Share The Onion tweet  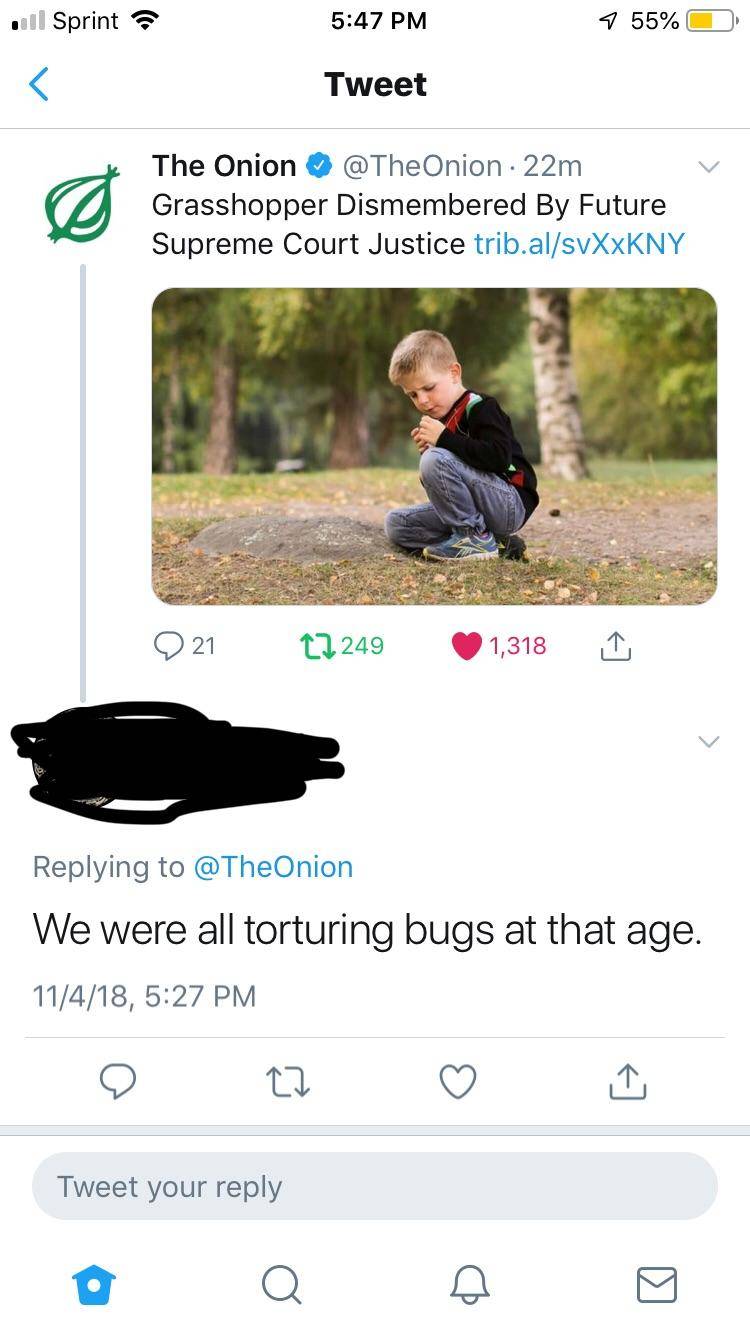coord(615,647)
